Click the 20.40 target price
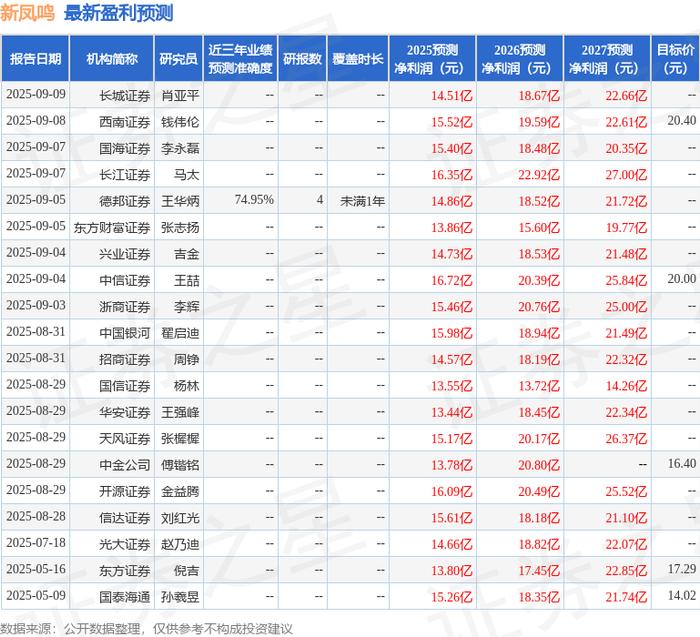 [x=682, y=121]
